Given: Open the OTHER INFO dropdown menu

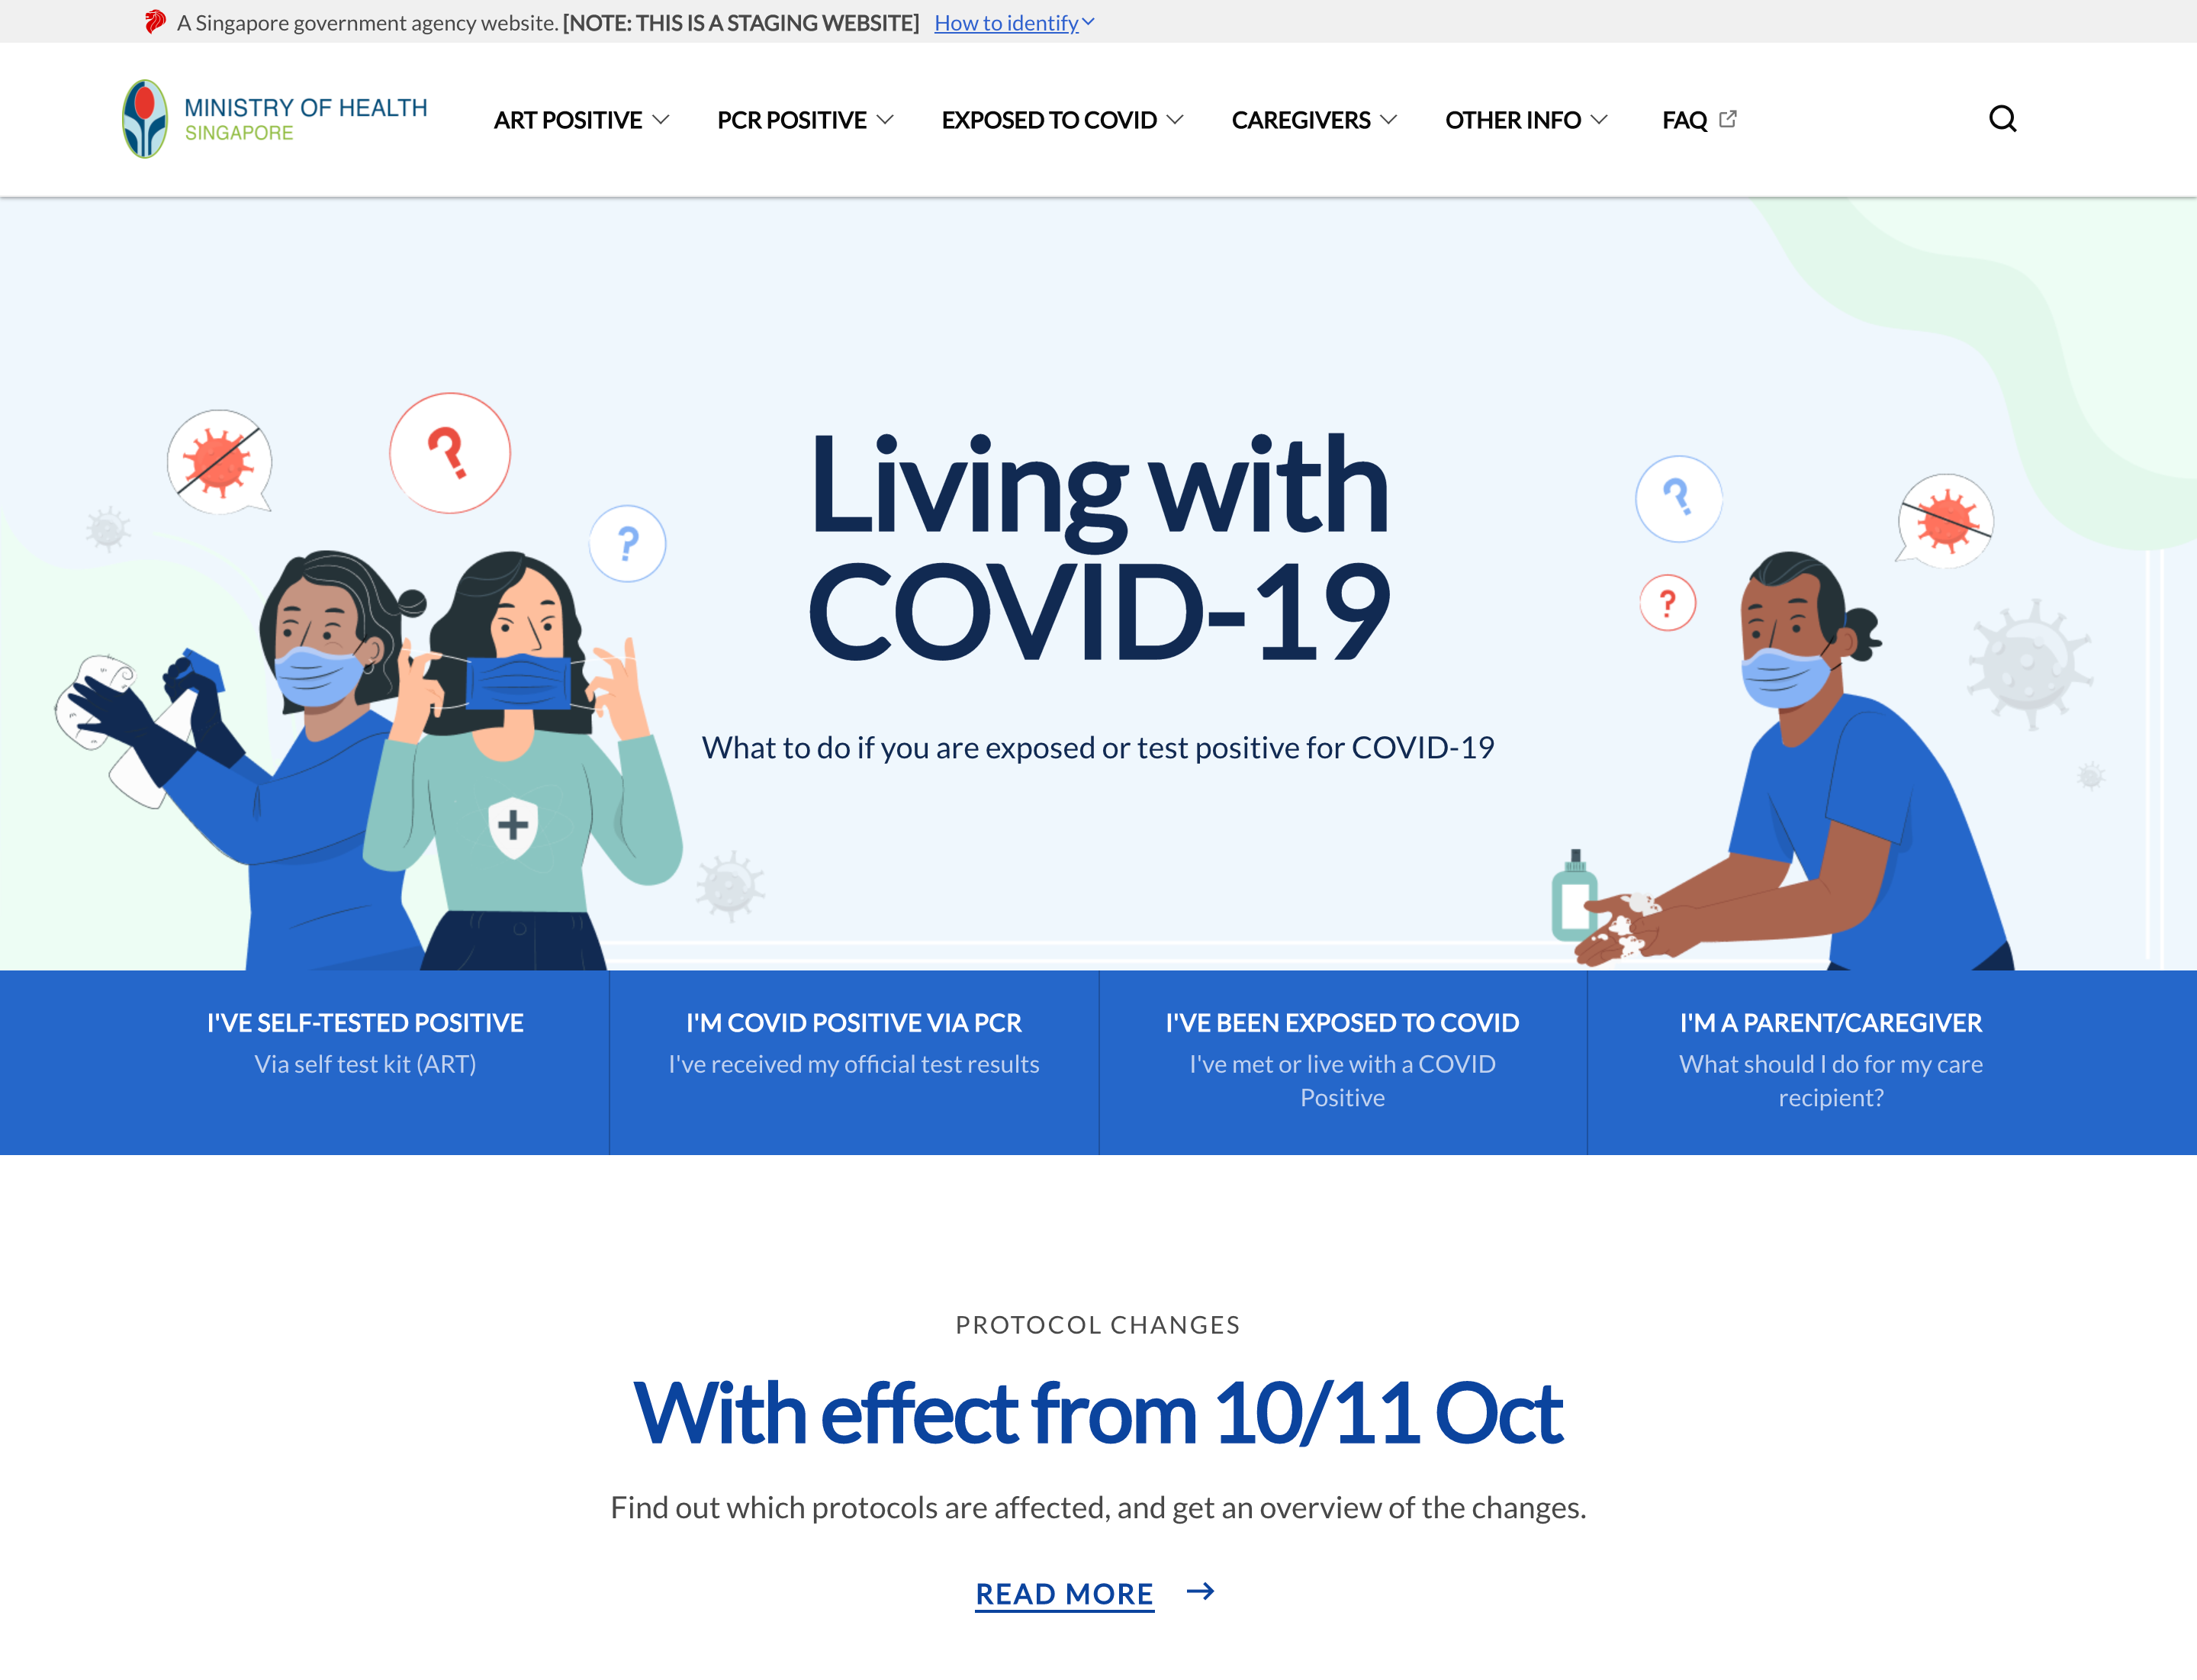Looking at the screenshot, I should (x=1525, y=118).
